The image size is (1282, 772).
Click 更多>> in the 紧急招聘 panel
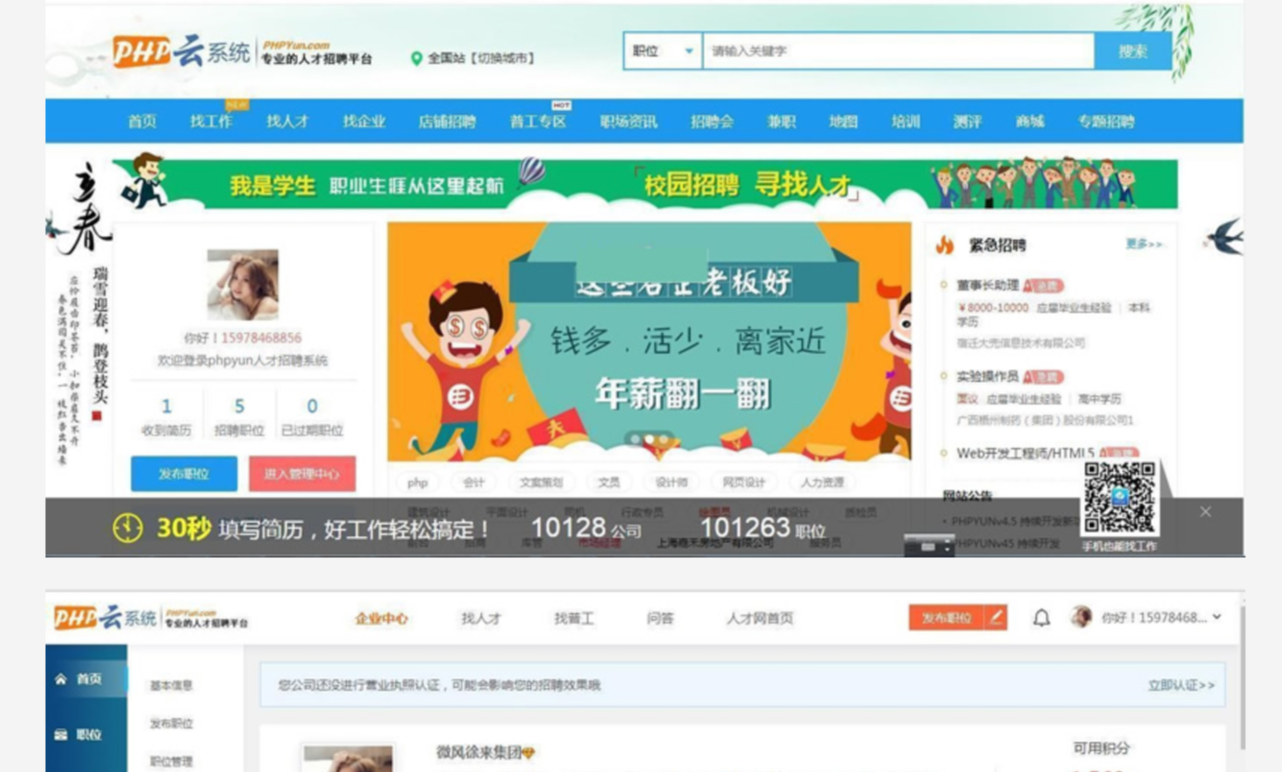(x=1144, y=244)
